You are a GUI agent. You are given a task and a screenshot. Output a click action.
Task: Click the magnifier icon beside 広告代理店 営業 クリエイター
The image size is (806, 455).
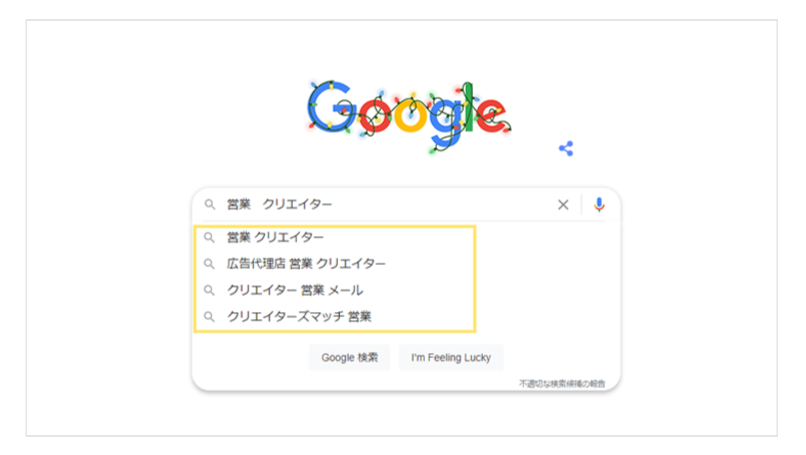click(x=210, y=264)
